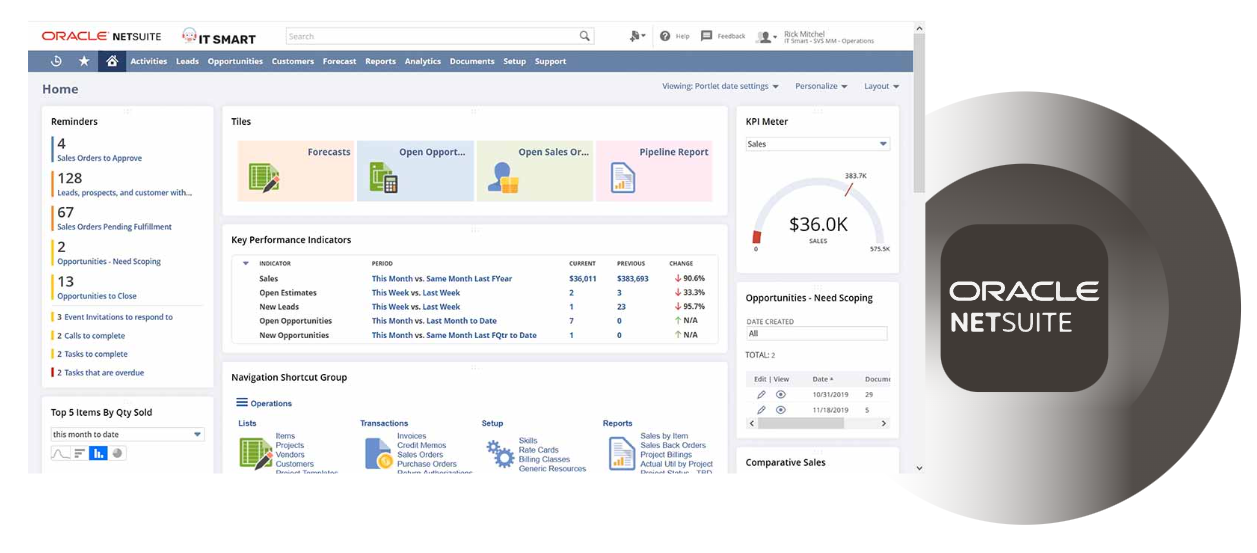Image resolution: width=1257 pixels, height=553 pixels.
Task: Click the Opportunities to Close reminder
Action: [97, 296]
